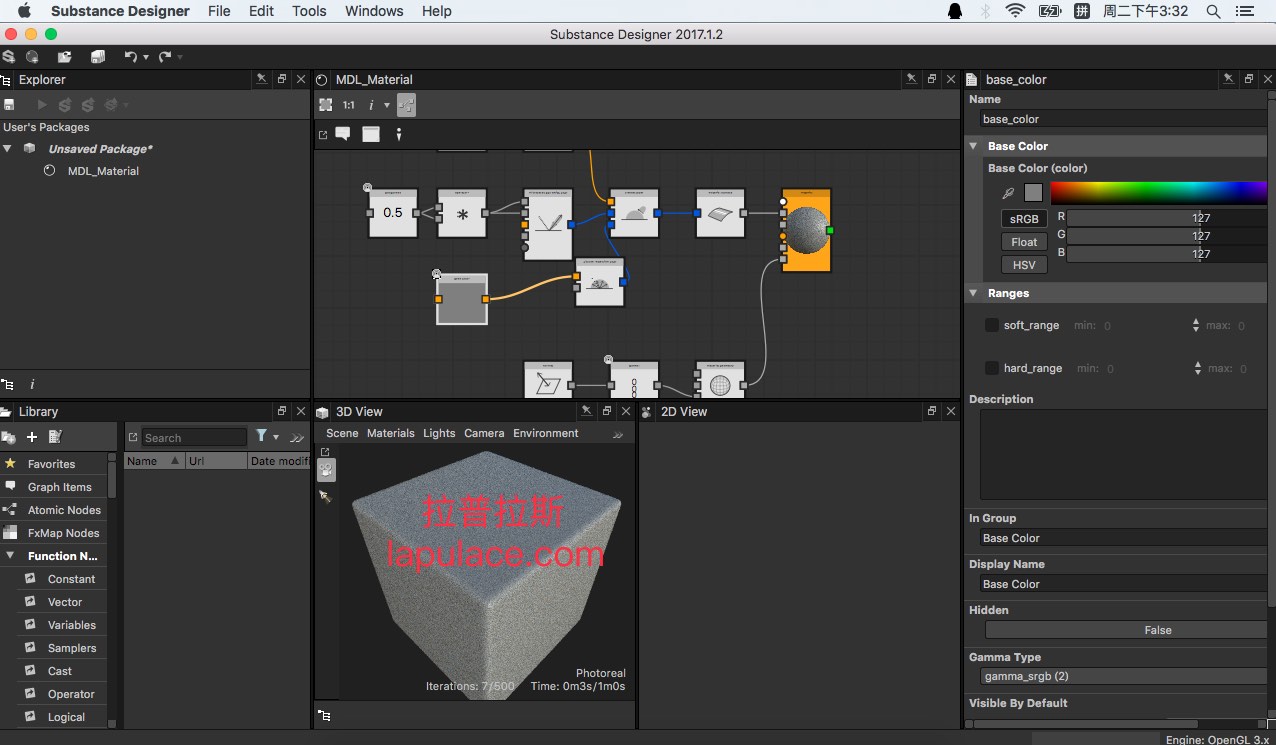Screen dimensions: 1276x745
Task: Select the sRGB color mode
Action: (1024, 219)
